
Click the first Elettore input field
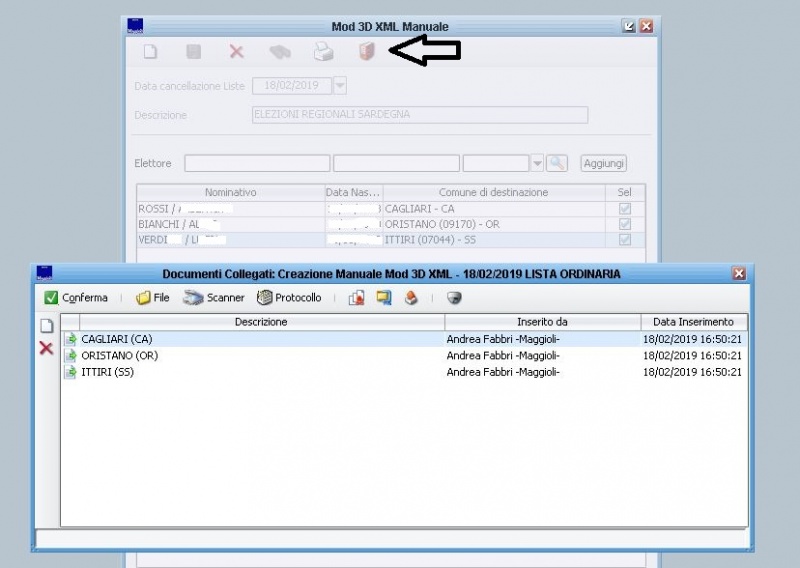tap(257, 163)
